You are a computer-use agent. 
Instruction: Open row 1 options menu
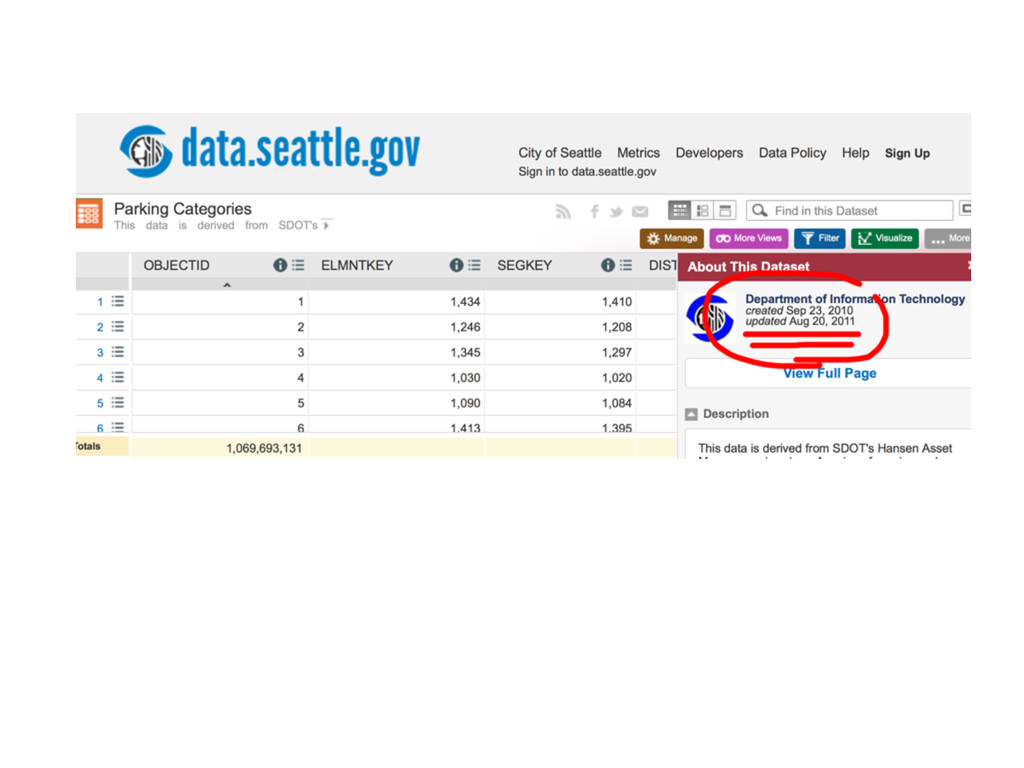(118, 301)
